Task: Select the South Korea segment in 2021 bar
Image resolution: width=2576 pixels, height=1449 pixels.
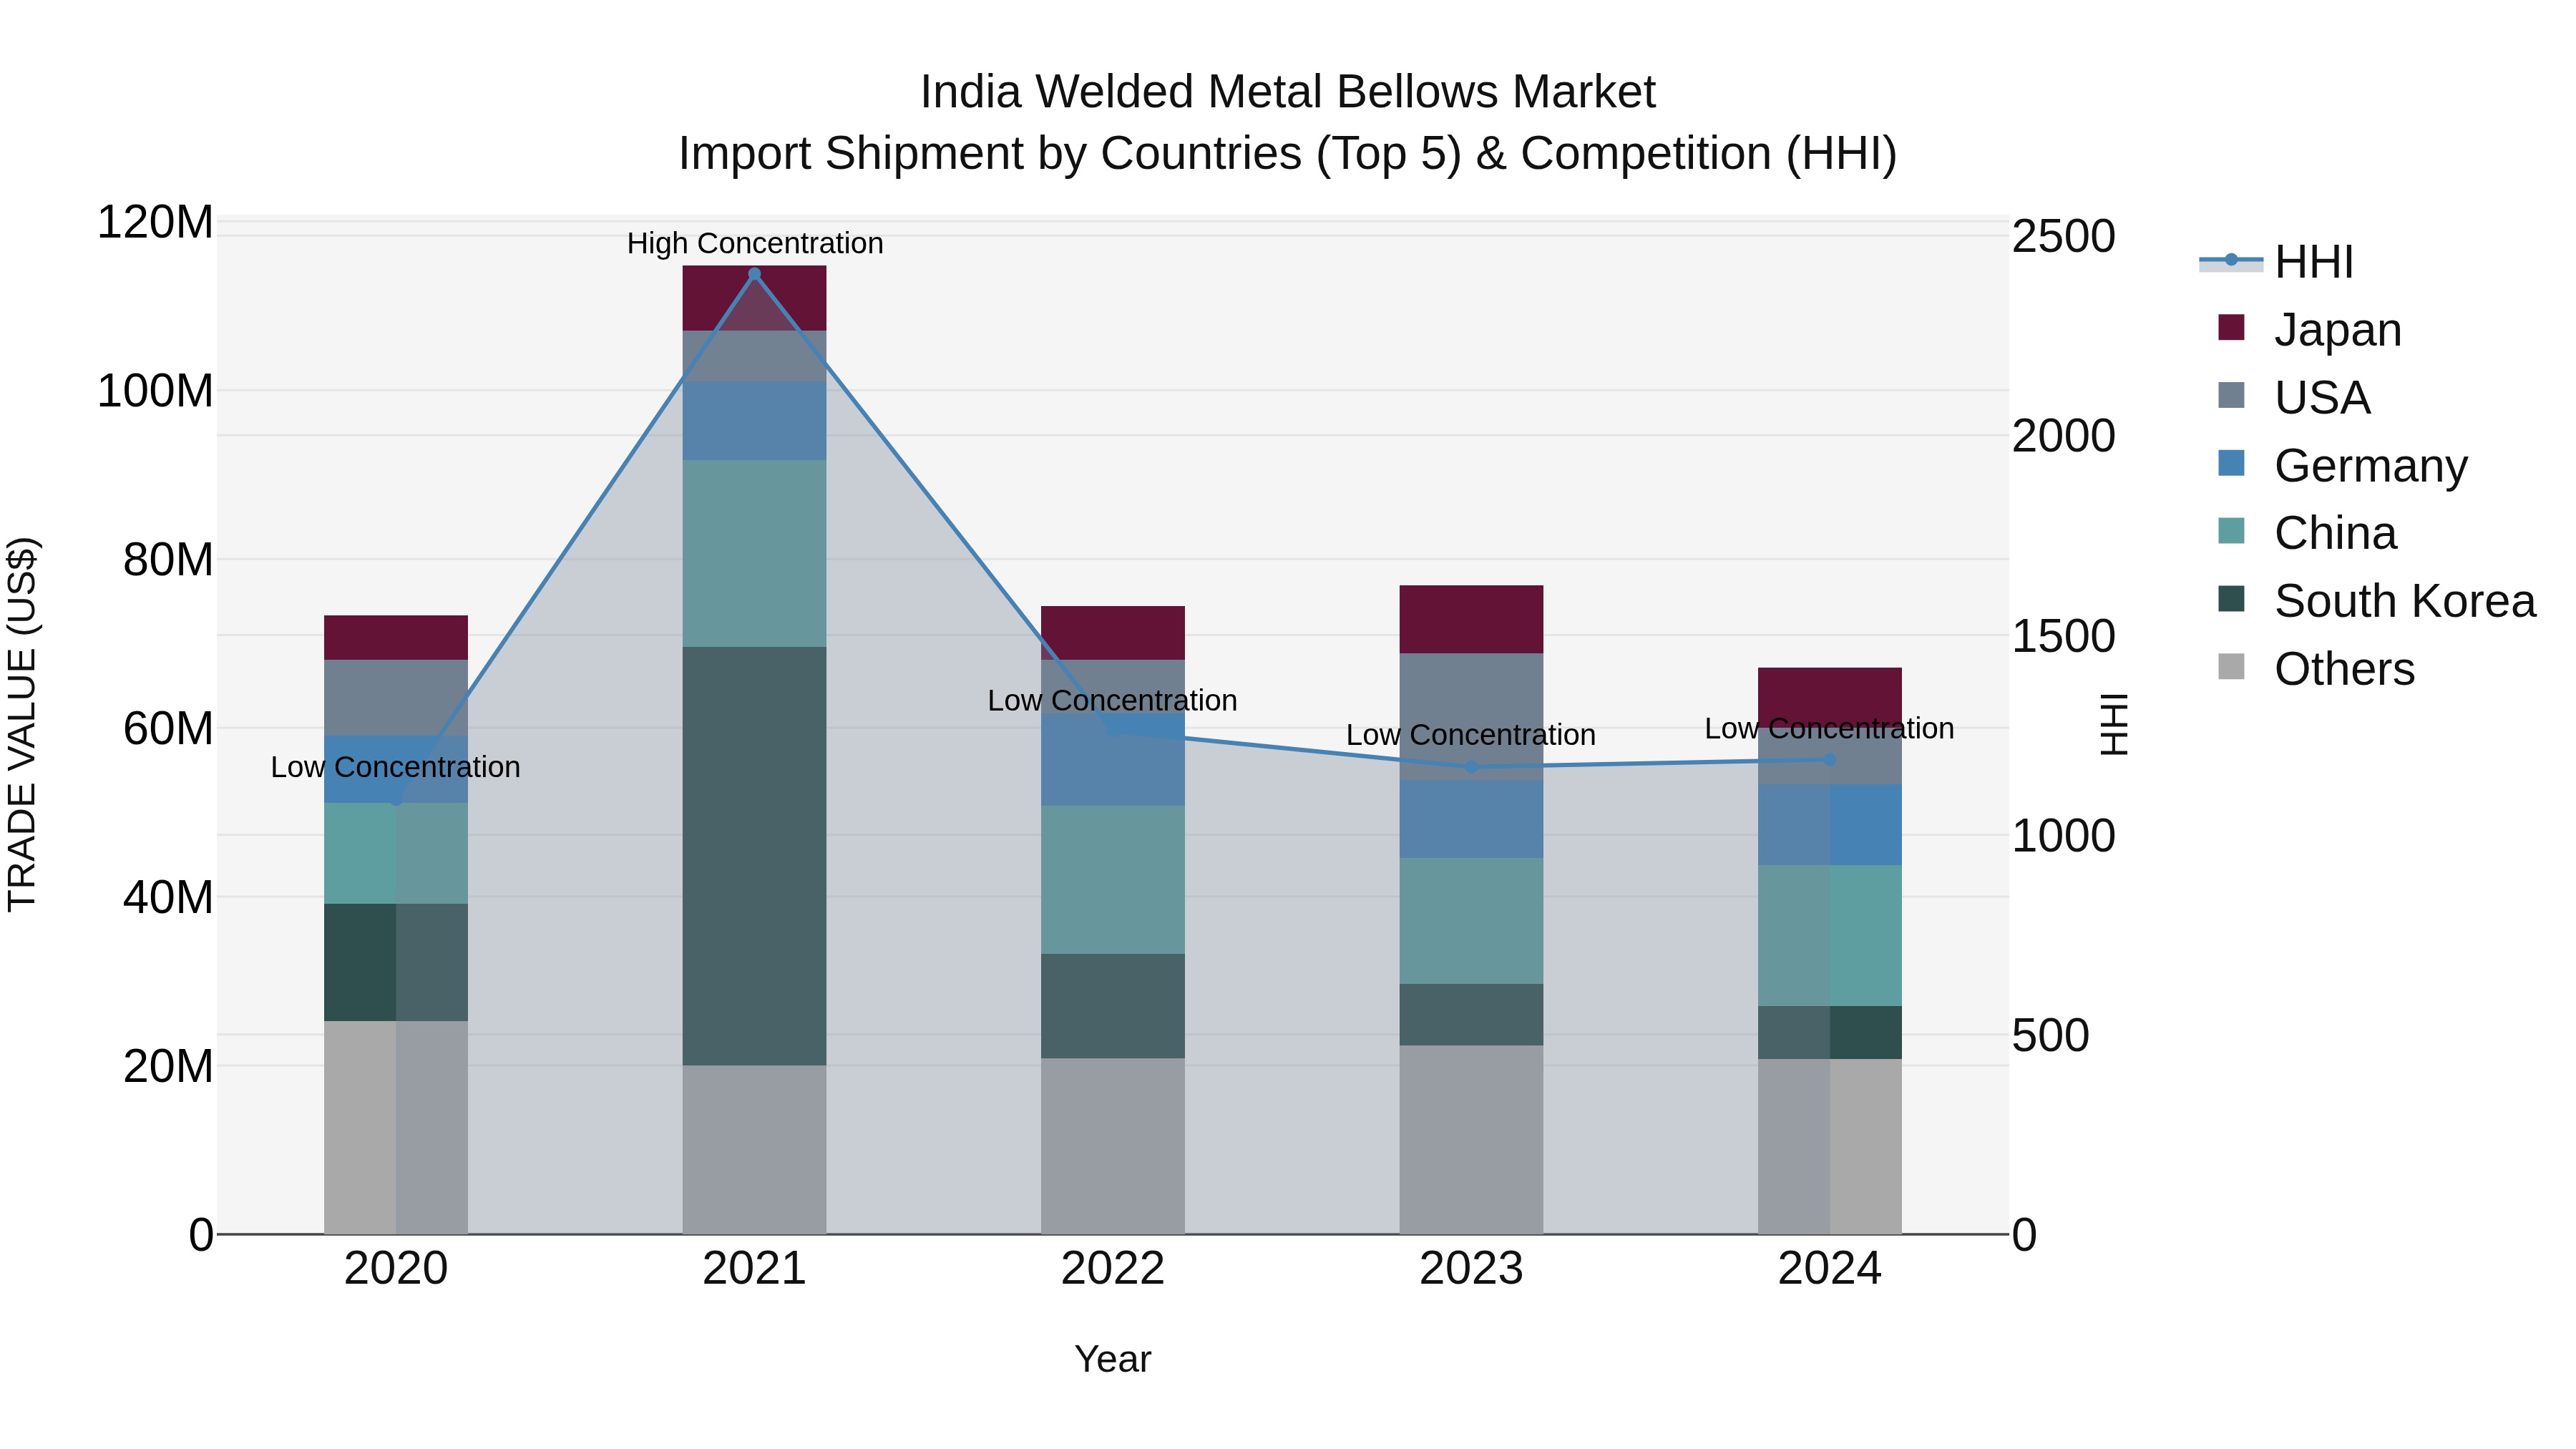Action: click(x=754, y=856)
